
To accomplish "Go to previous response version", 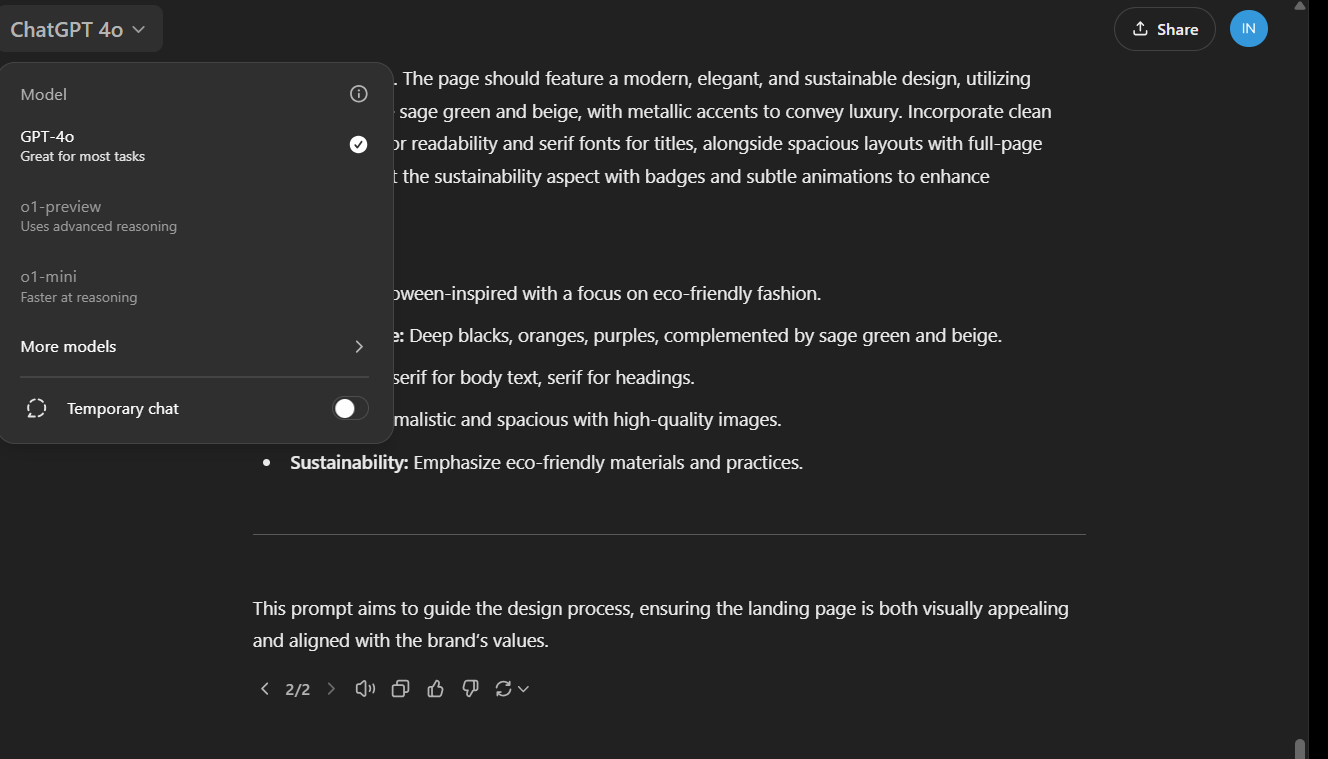I will [264, 688].
